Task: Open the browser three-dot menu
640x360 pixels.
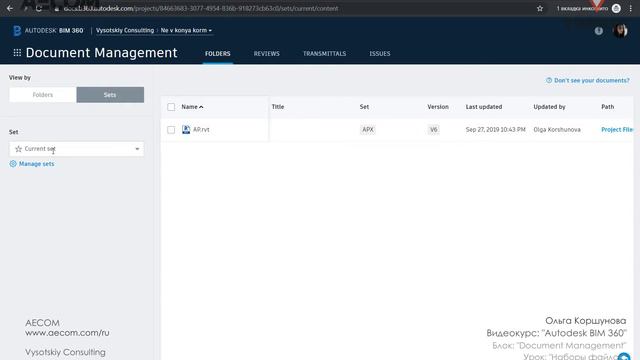Action: click(x=631, y=8)
